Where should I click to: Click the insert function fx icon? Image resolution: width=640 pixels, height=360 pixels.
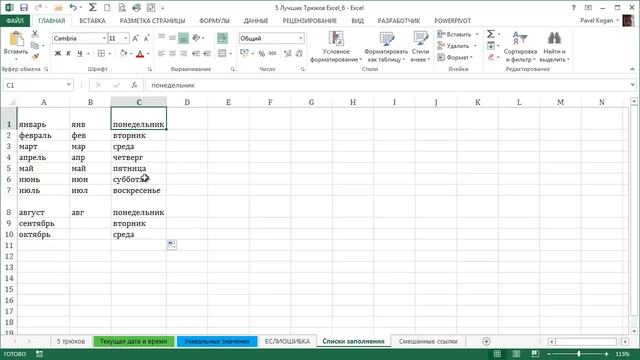pyautogui.click(x=134, y=85)
